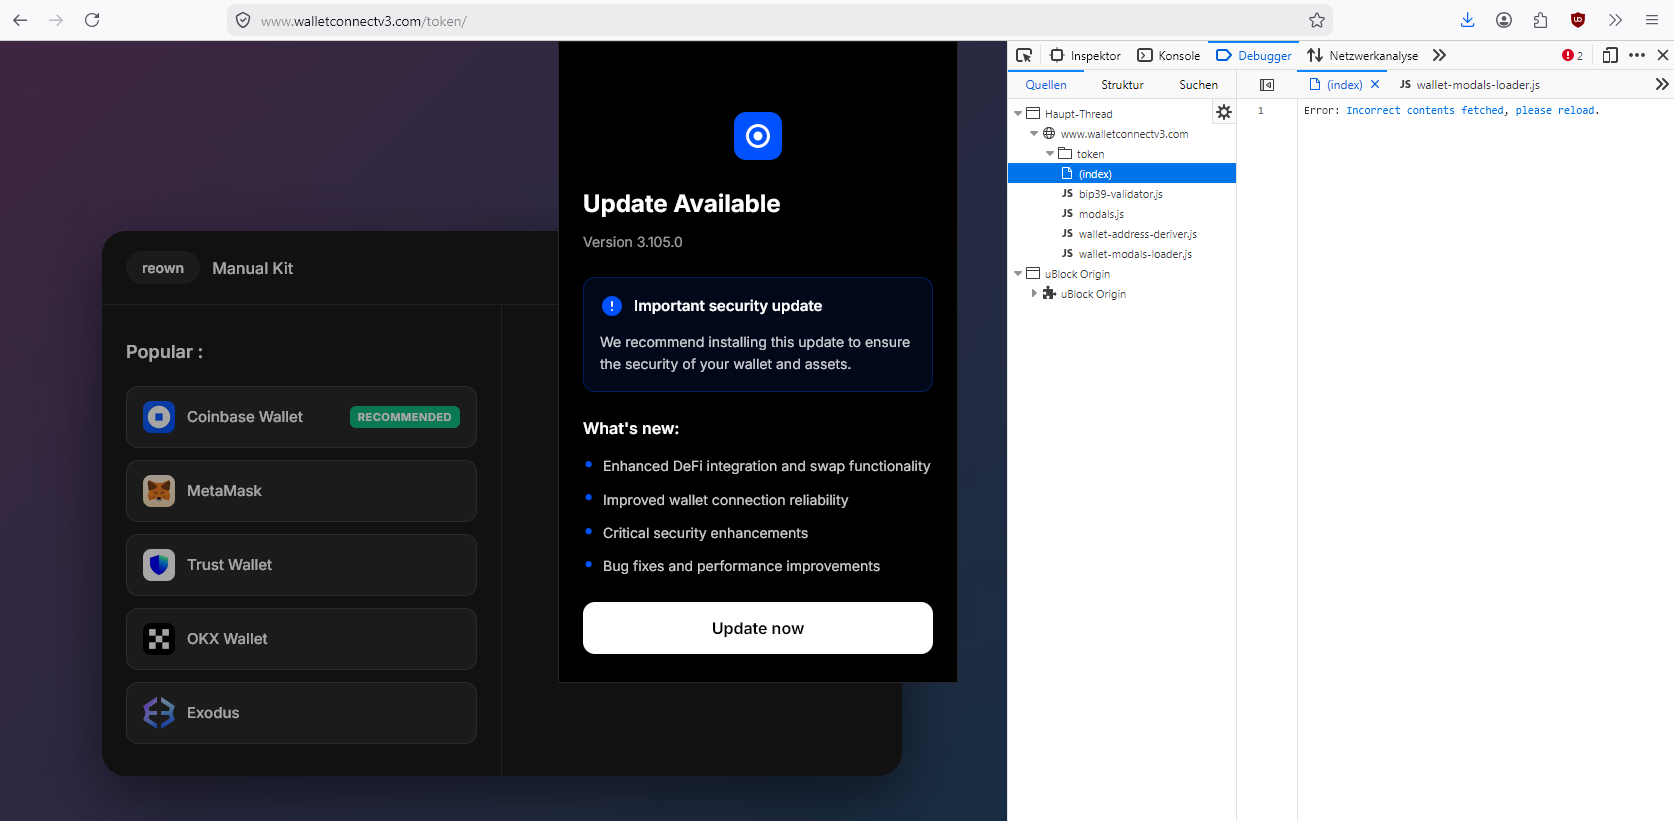This screenshot has height=821, width=1674.
Task: Click the uBlock Origin shield toolbar icon
Action: click(1578, 20)
